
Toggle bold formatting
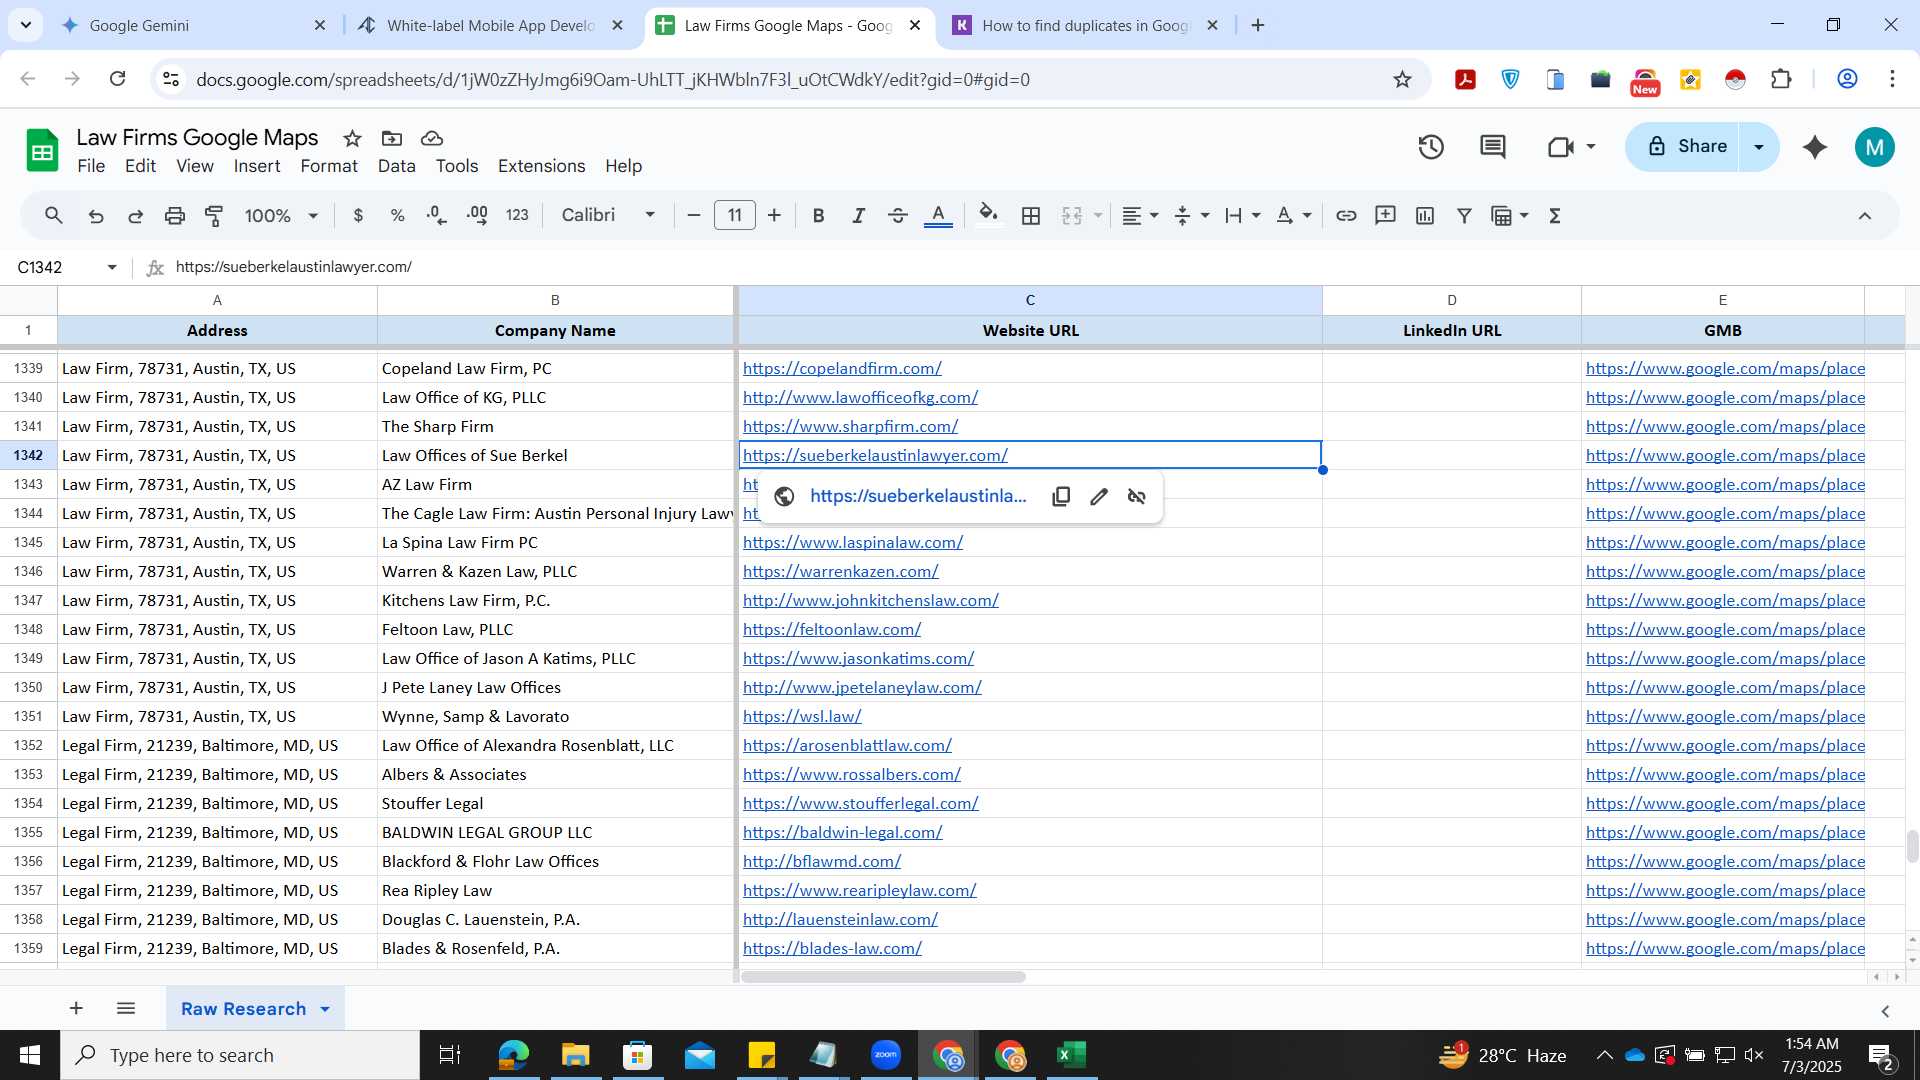pyautogui.click(x=818, y=215)
